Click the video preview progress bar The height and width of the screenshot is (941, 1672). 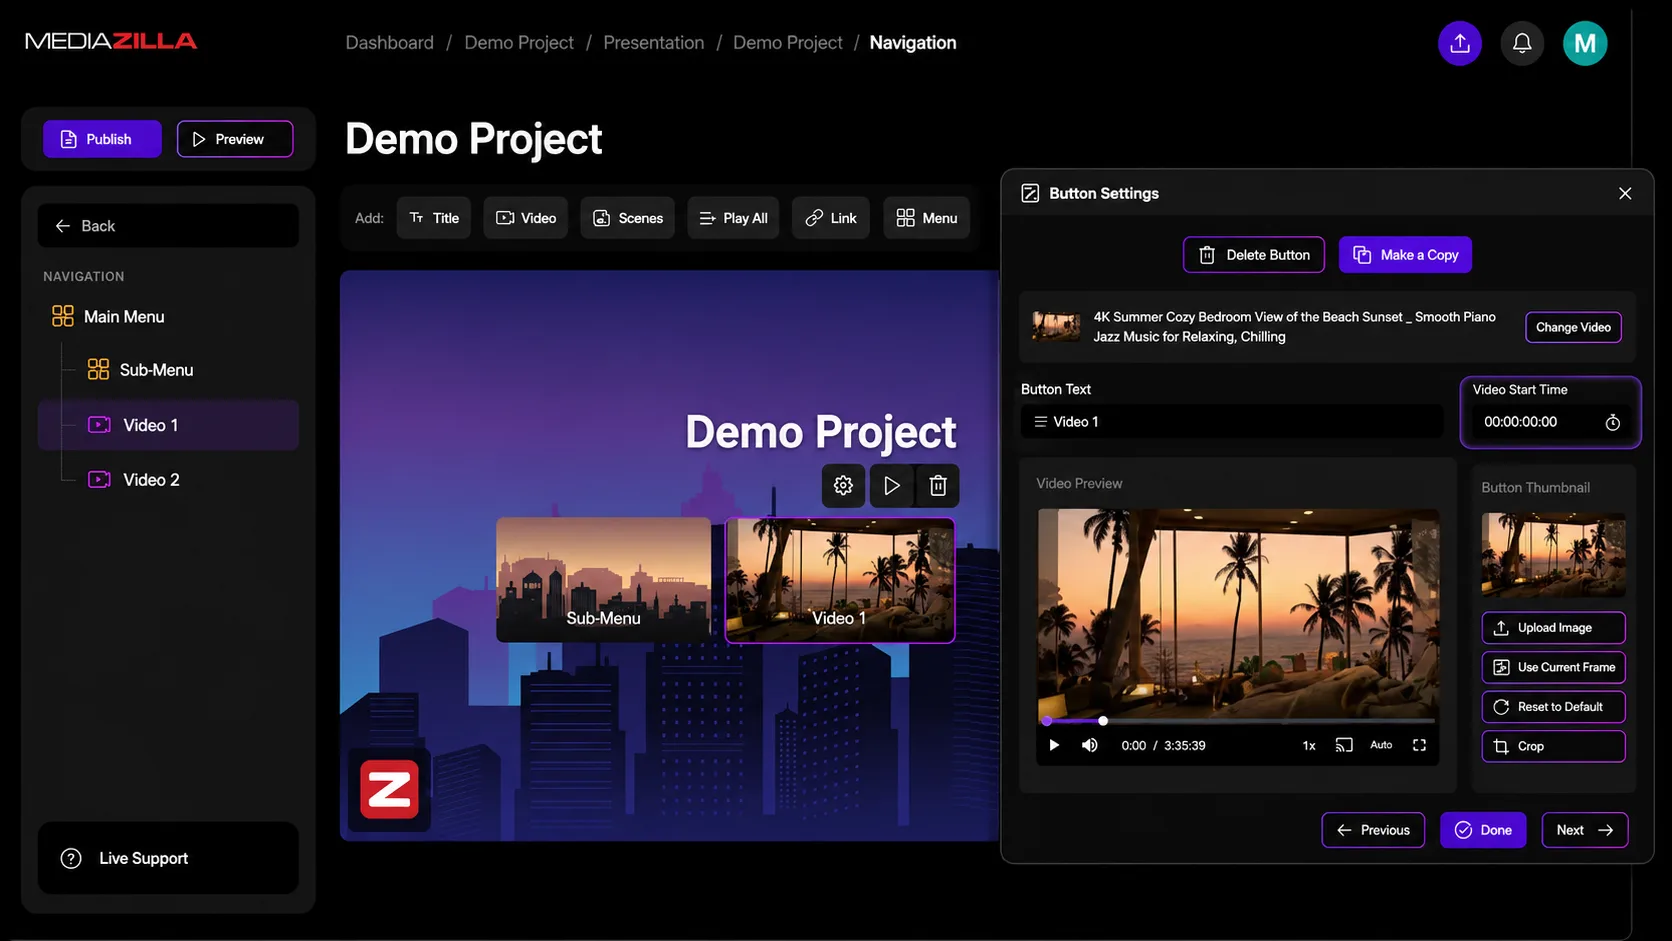1240,720
